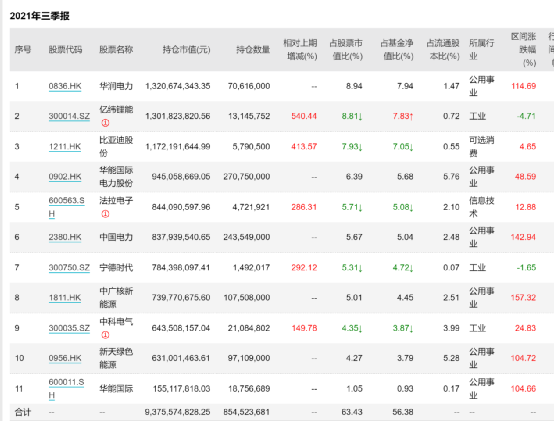Open stock code link 1211.HK
This screenshot has width=554, height=421.
click(x=65, y=147)
